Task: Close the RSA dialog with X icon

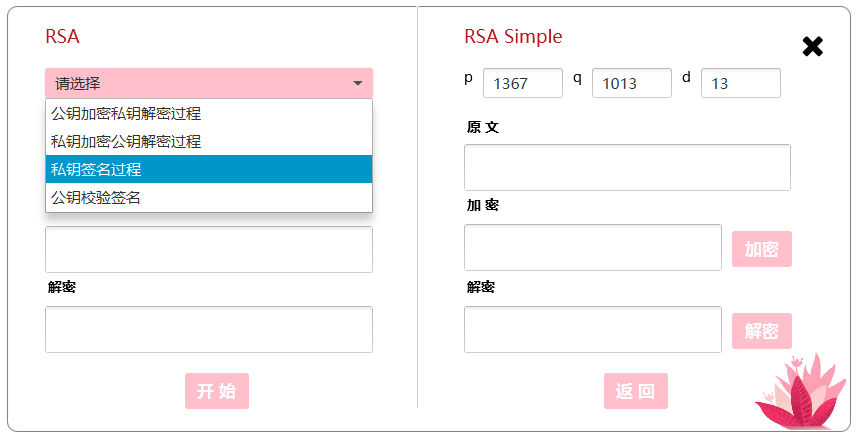Action: (x=812, y=47)
